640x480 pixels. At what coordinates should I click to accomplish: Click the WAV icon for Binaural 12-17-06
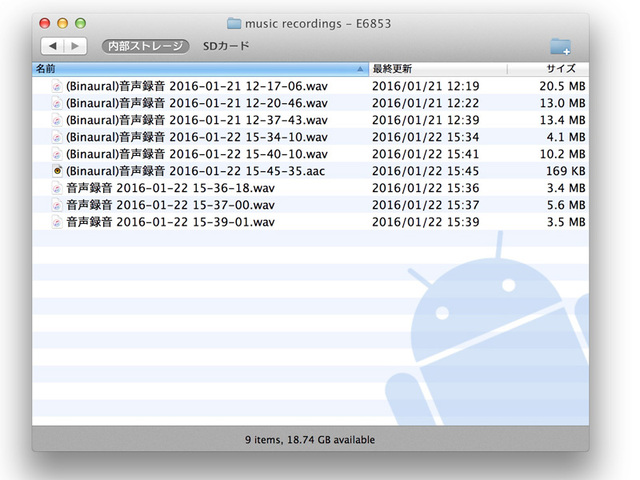point(57,86)
